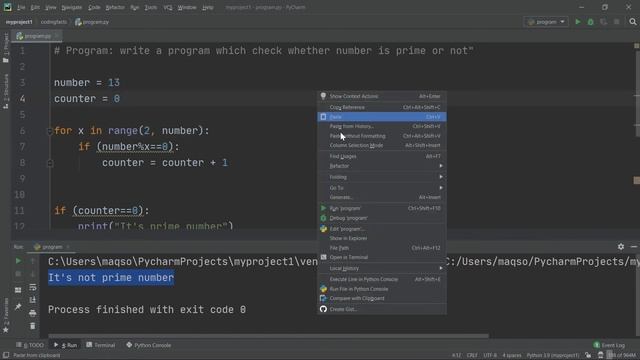Expand the Folding submenu
Image resolution: width=640 pixels, height=360 pixels.
point(382,177)
